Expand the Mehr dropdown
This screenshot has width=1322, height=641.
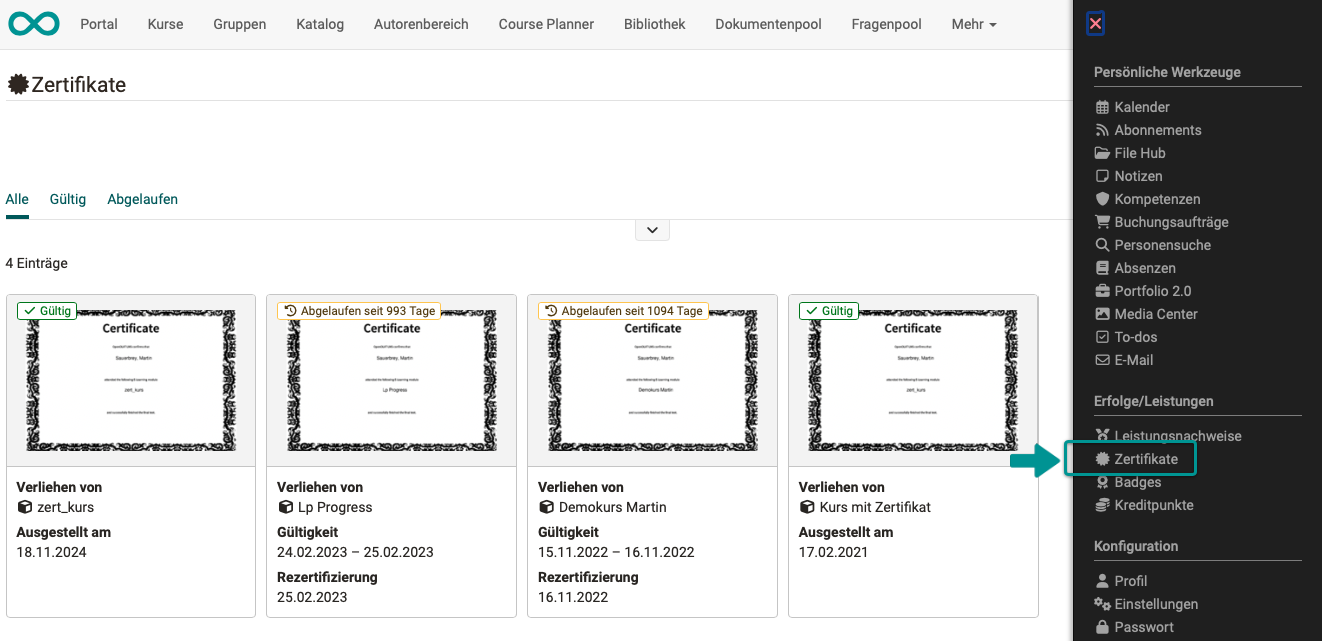[972, 23]
